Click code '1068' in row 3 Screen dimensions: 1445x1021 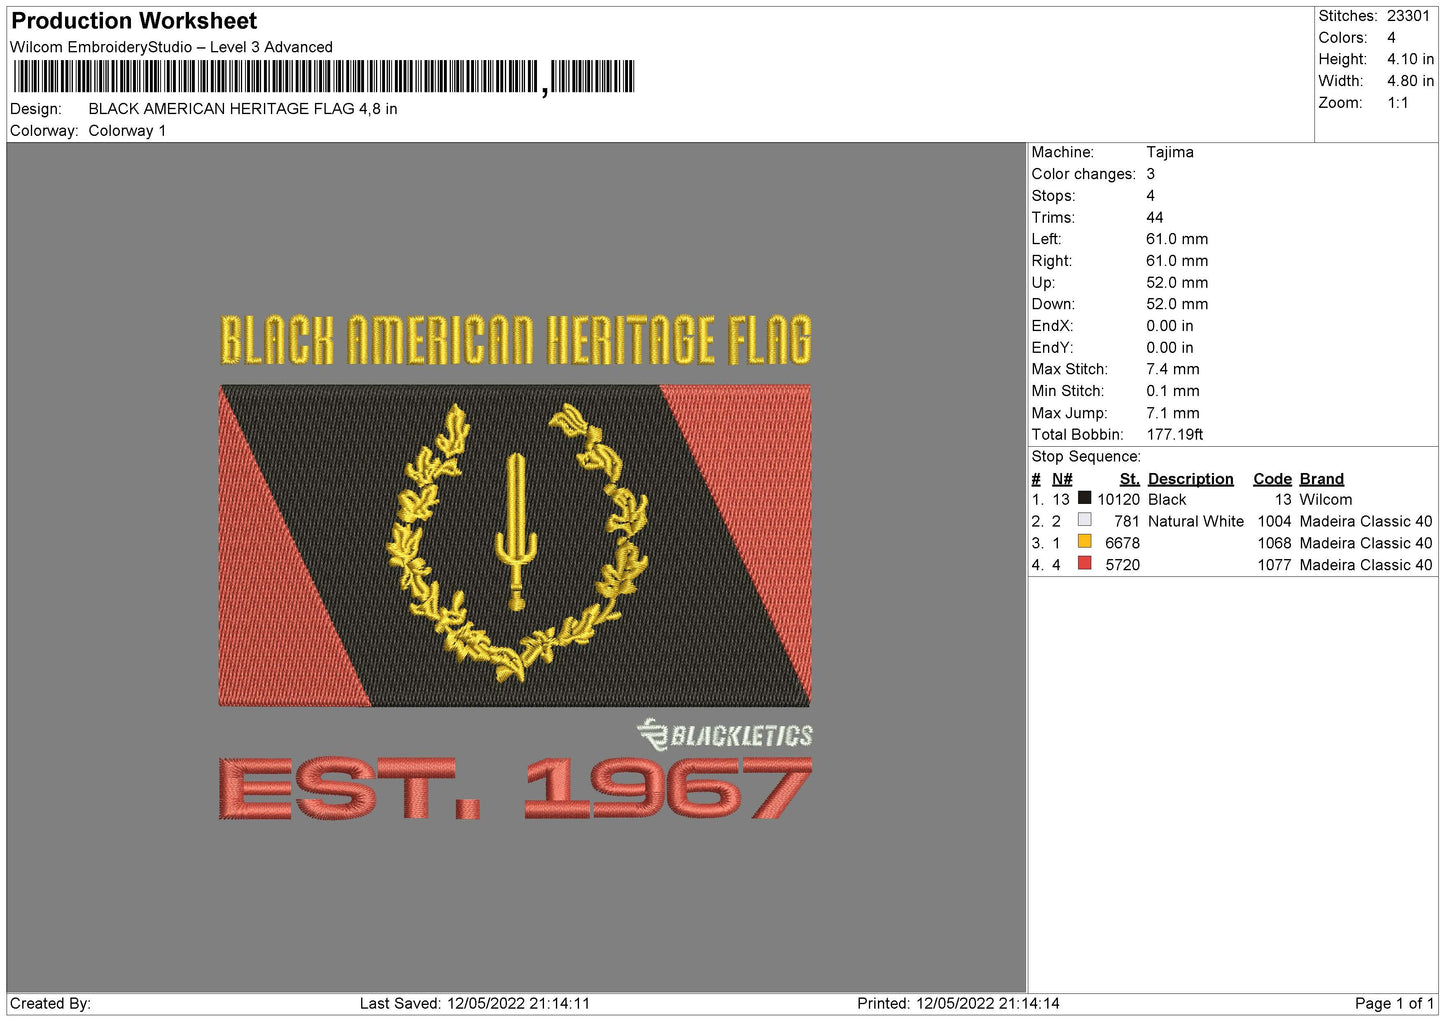pyautogui.click(x=1275, y=544)
